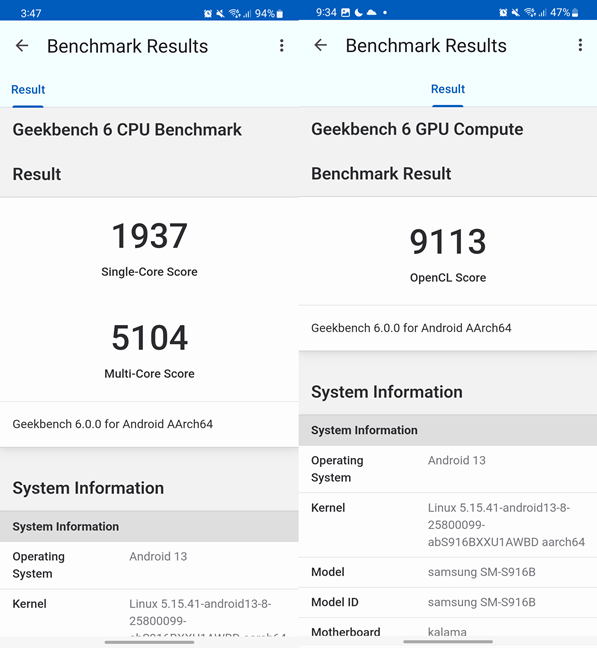Tap Multi-Core Score label
Image resolution: width=597 pixels, height=648 pixels.
149,374
